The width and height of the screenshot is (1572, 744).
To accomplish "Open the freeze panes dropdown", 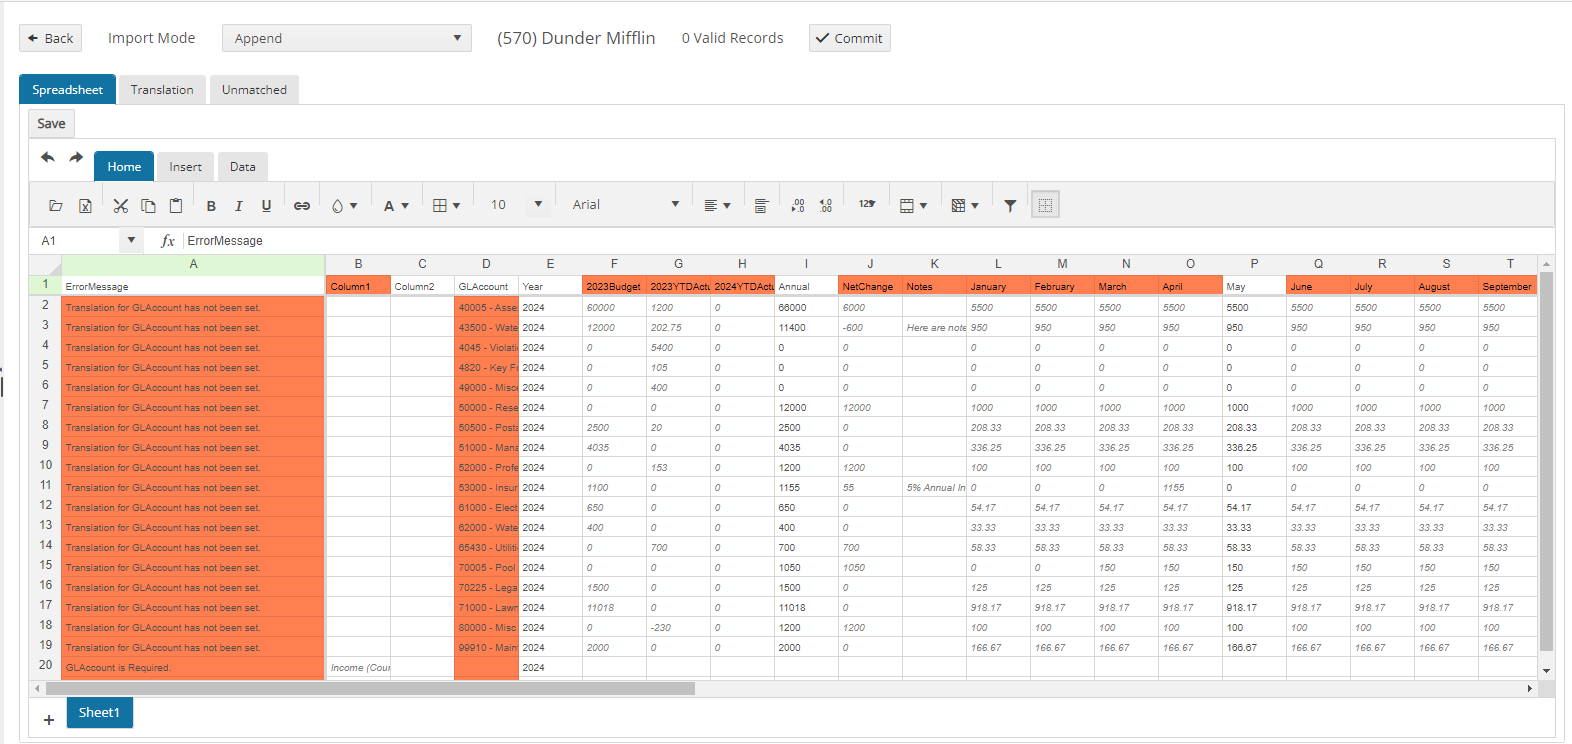I will [964, 206].
